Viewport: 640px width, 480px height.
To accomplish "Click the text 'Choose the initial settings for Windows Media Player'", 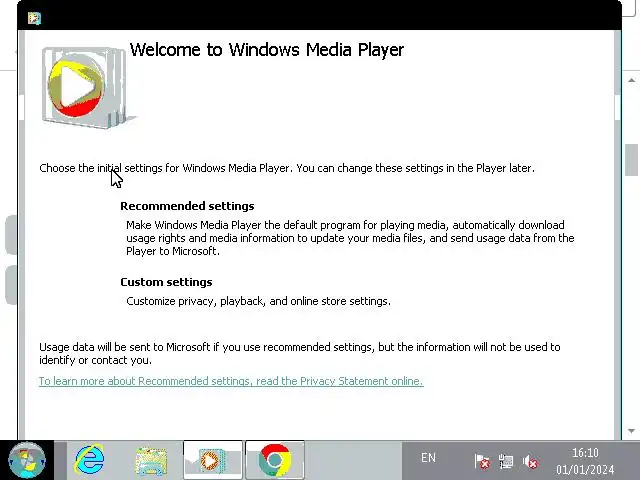I will tap(164, 168).
